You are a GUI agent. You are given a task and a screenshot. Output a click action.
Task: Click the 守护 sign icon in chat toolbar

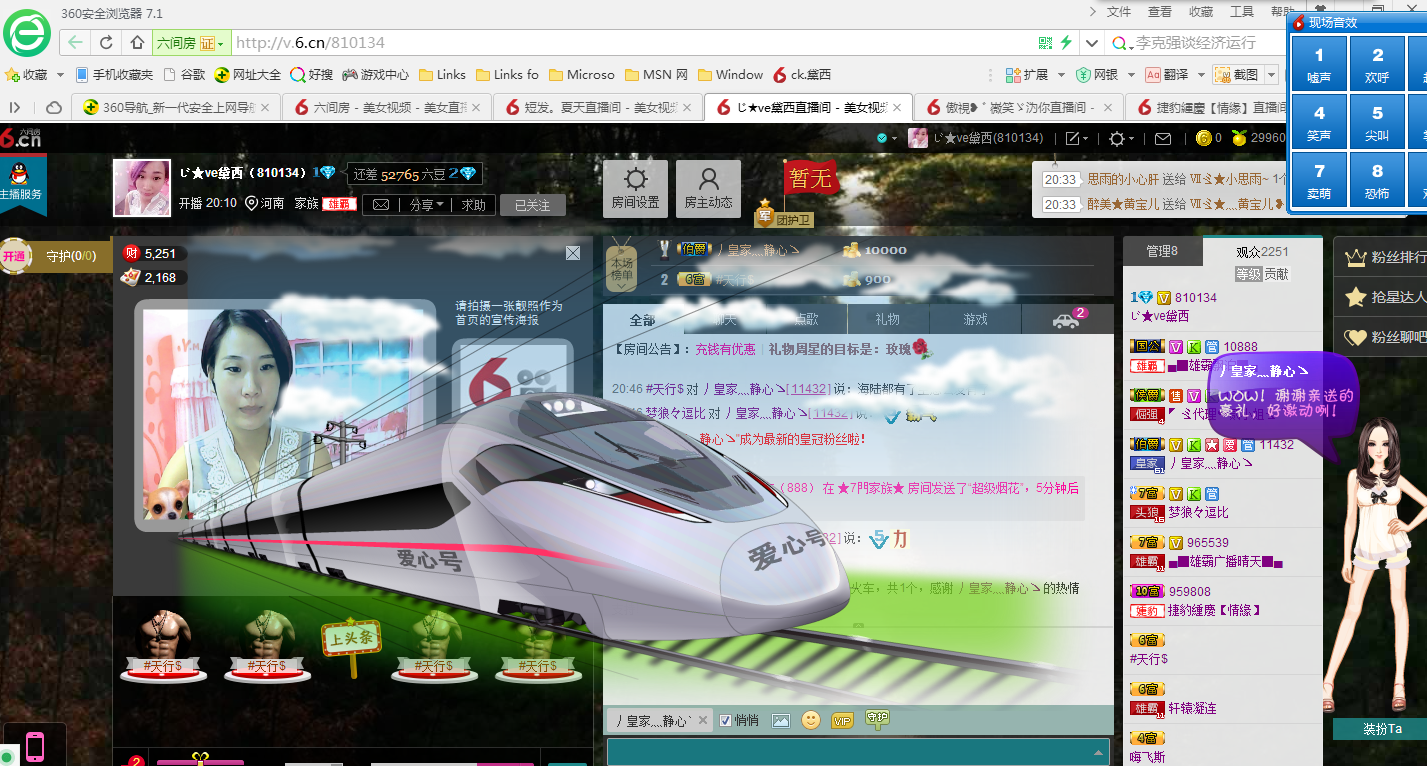(x=877, y=718)
